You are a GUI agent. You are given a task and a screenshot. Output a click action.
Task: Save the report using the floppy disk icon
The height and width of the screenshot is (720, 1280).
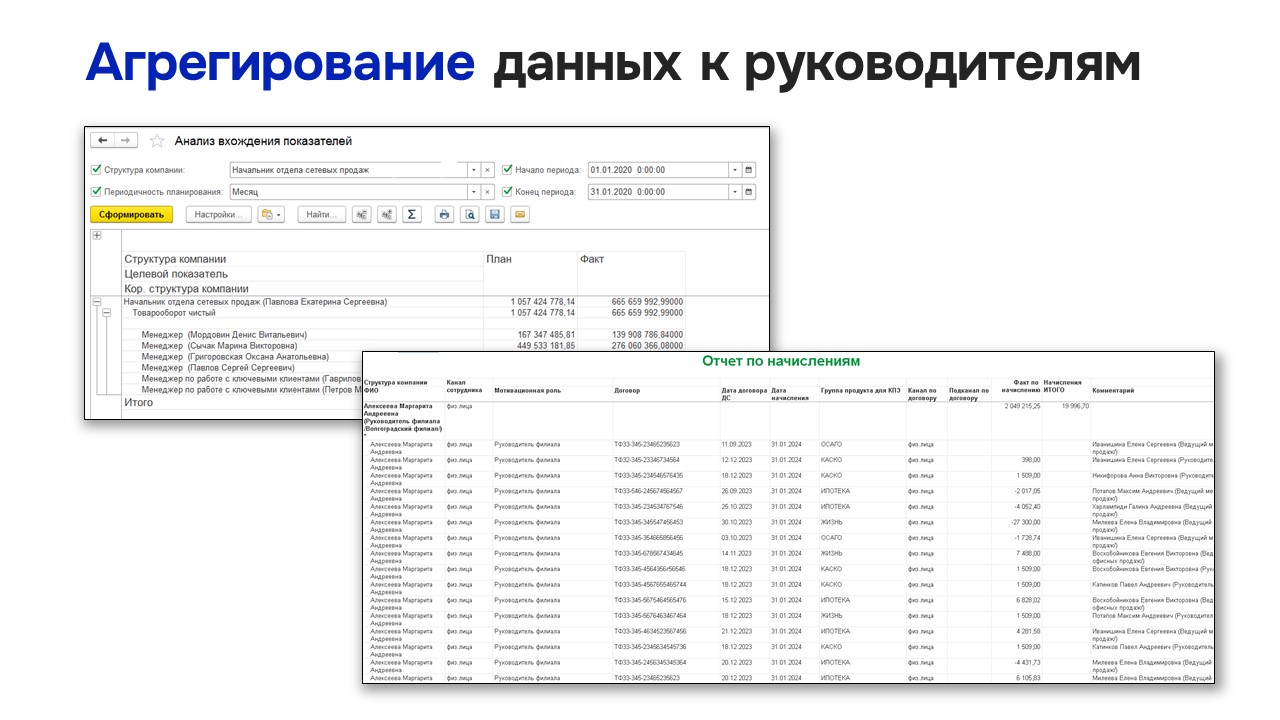[x=494, y=214]
